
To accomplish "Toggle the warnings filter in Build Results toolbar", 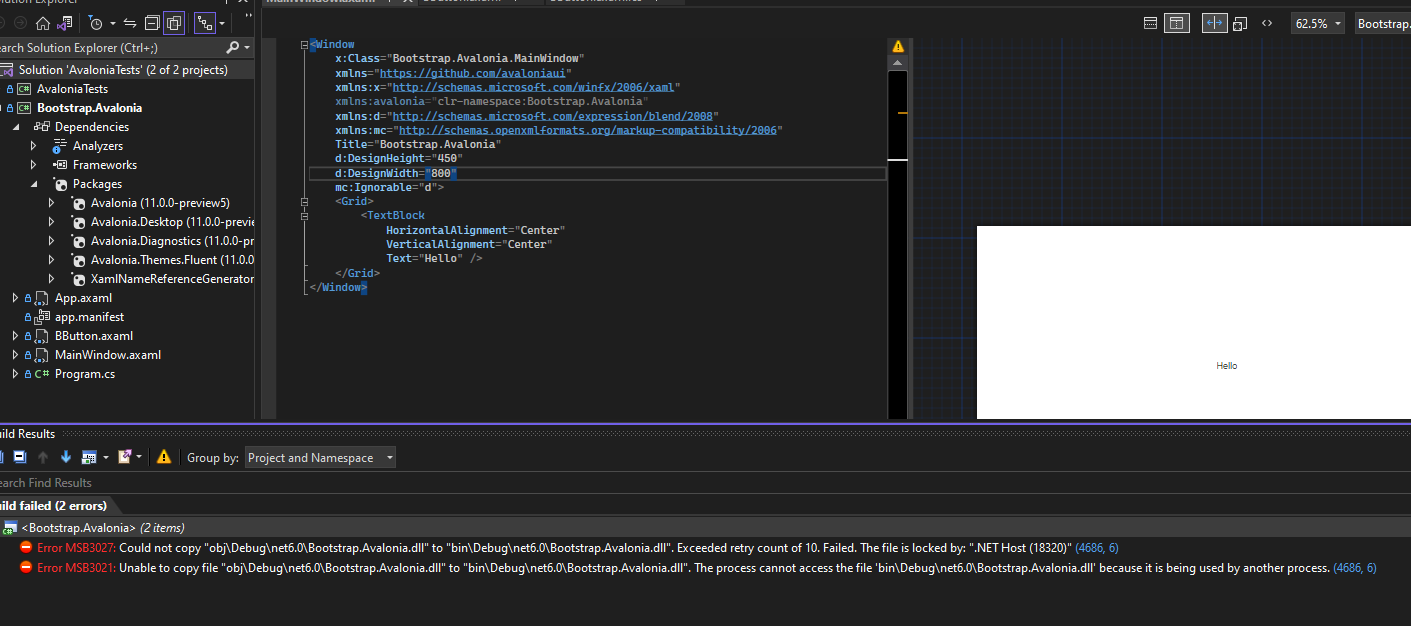I will (164, 456).
